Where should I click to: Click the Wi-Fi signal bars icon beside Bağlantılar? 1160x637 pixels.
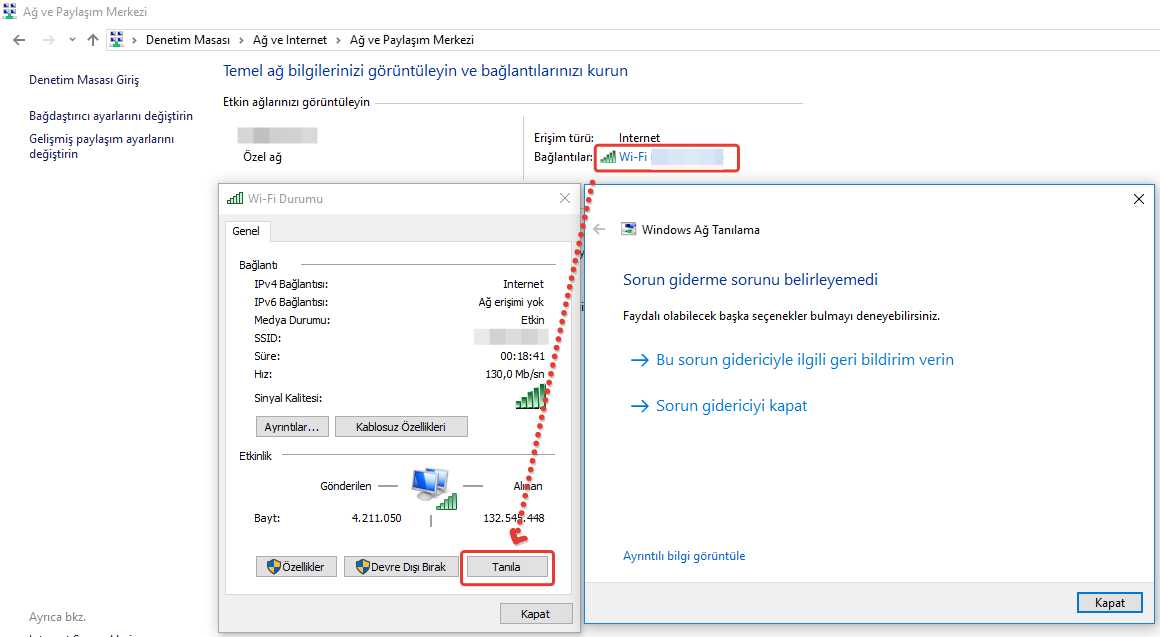(x=608, y=157)
